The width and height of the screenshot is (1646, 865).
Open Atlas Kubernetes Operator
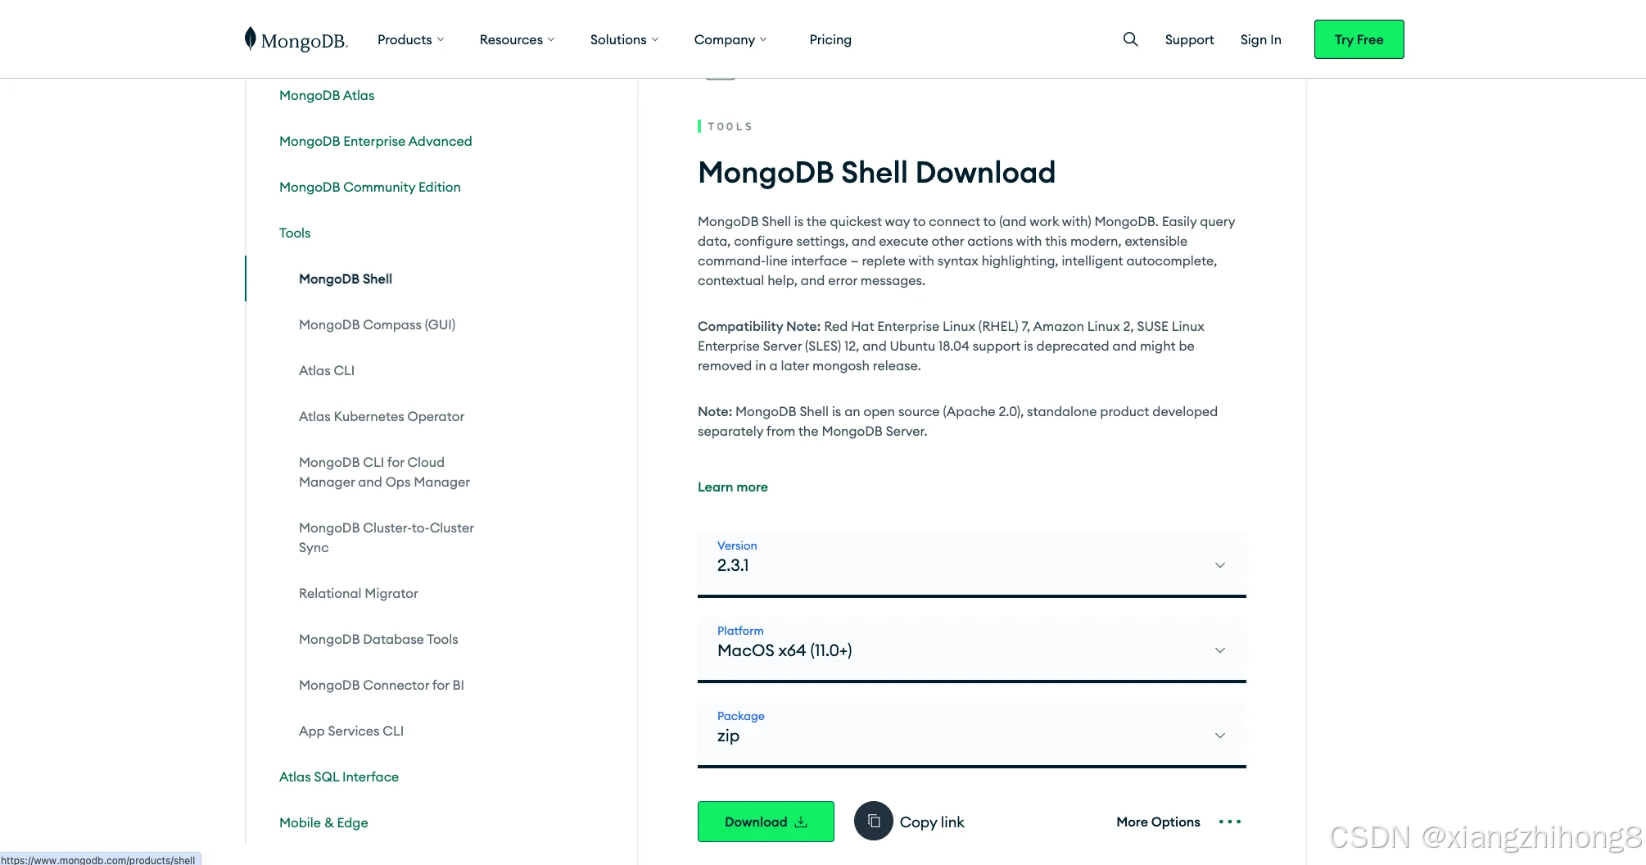(x=381, y=417)
